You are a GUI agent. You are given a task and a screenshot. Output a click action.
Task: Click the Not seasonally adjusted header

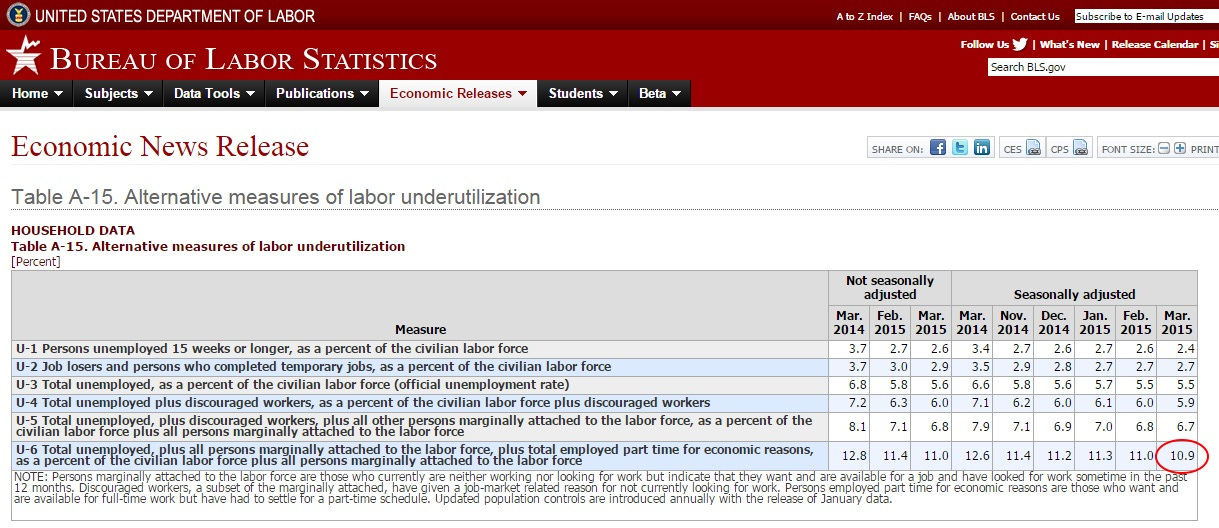click(x=890, y=287)
